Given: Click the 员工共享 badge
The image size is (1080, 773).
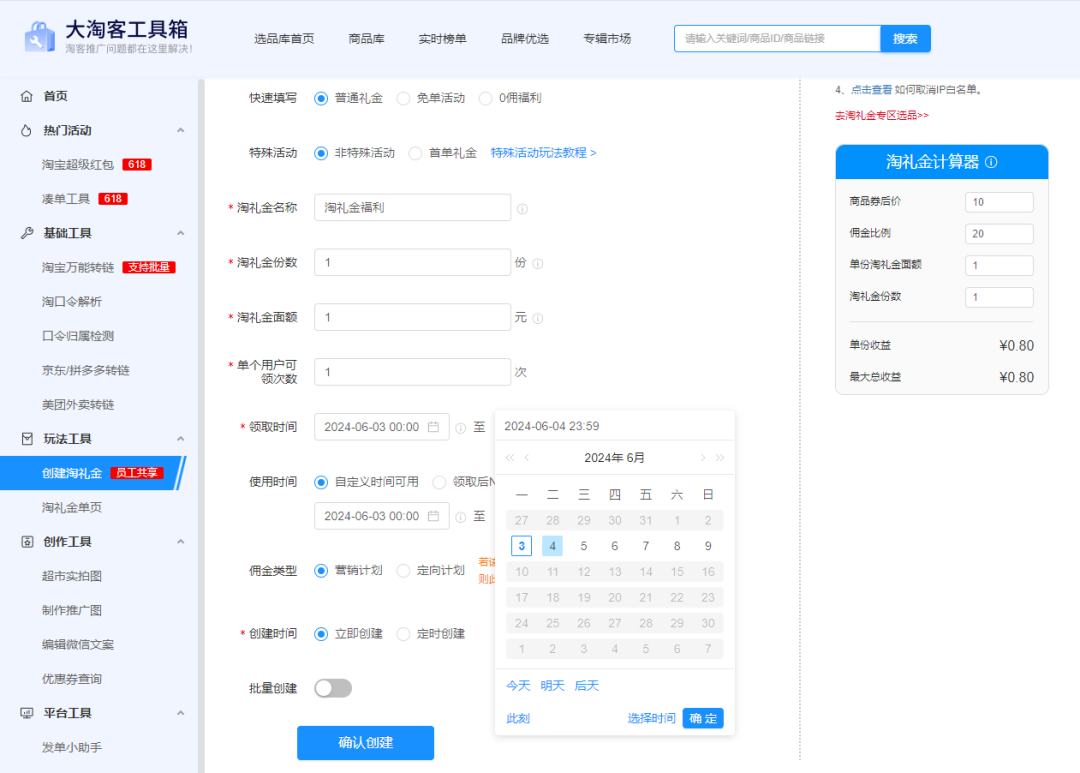Looking at the screenshot, I should tap(136, 473).
